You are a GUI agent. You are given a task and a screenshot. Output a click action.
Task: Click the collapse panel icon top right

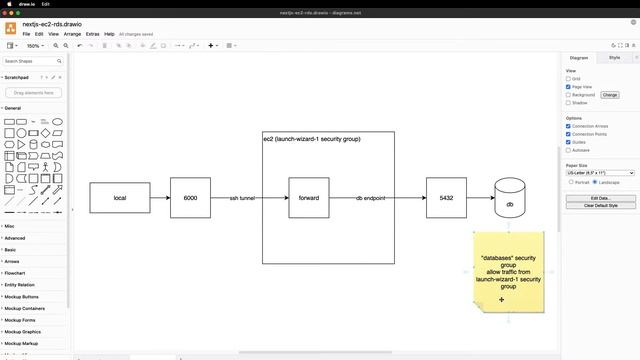click(634, 45)
